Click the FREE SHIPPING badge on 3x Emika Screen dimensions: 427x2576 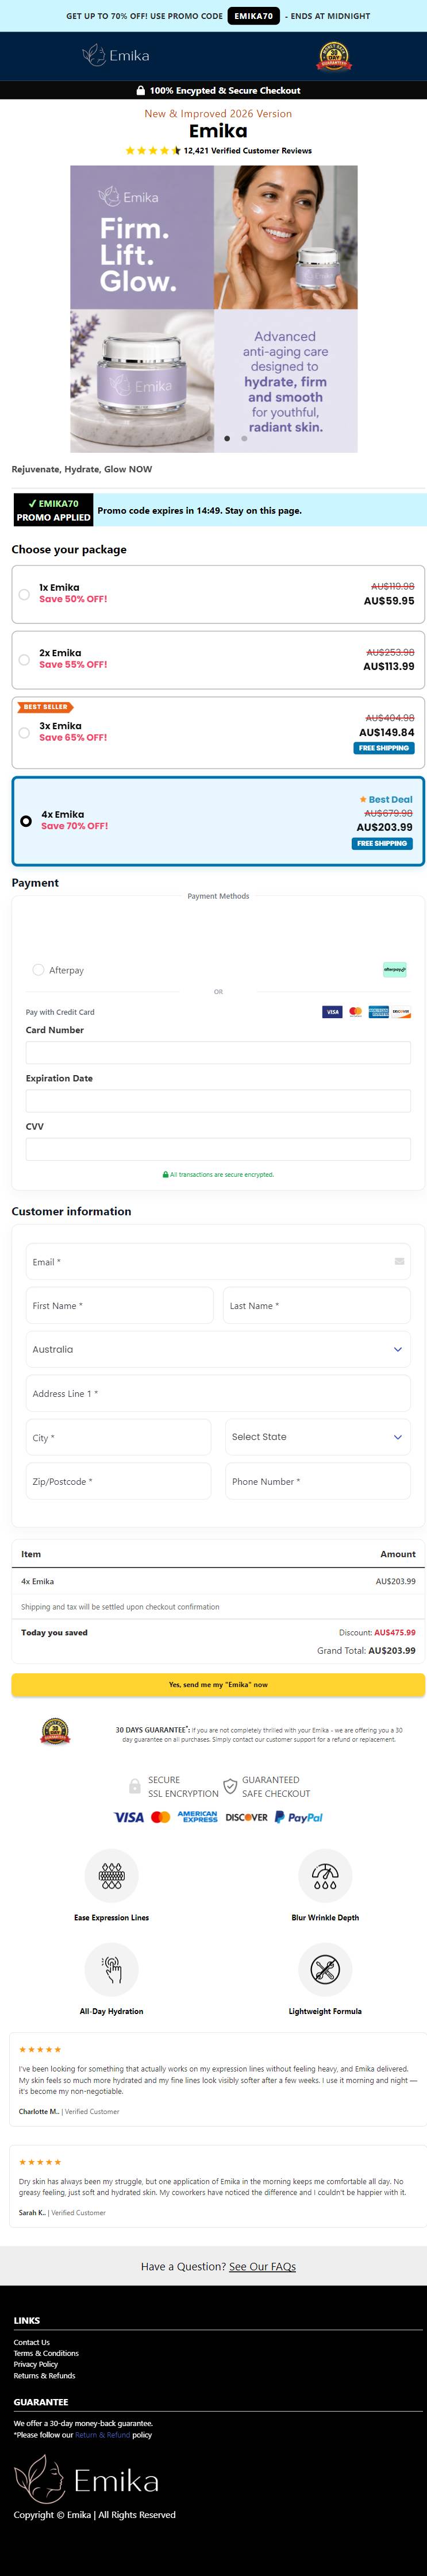pyautogui.click(x=384, y=748)
